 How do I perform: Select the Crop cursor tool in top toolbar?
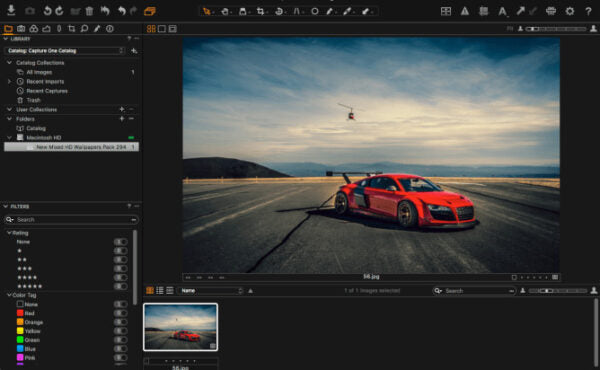pos(261,11)
